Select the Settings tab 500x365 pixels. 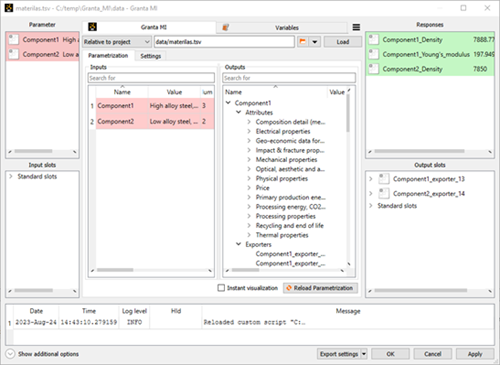pyautogui.click(x=151, y=56)
